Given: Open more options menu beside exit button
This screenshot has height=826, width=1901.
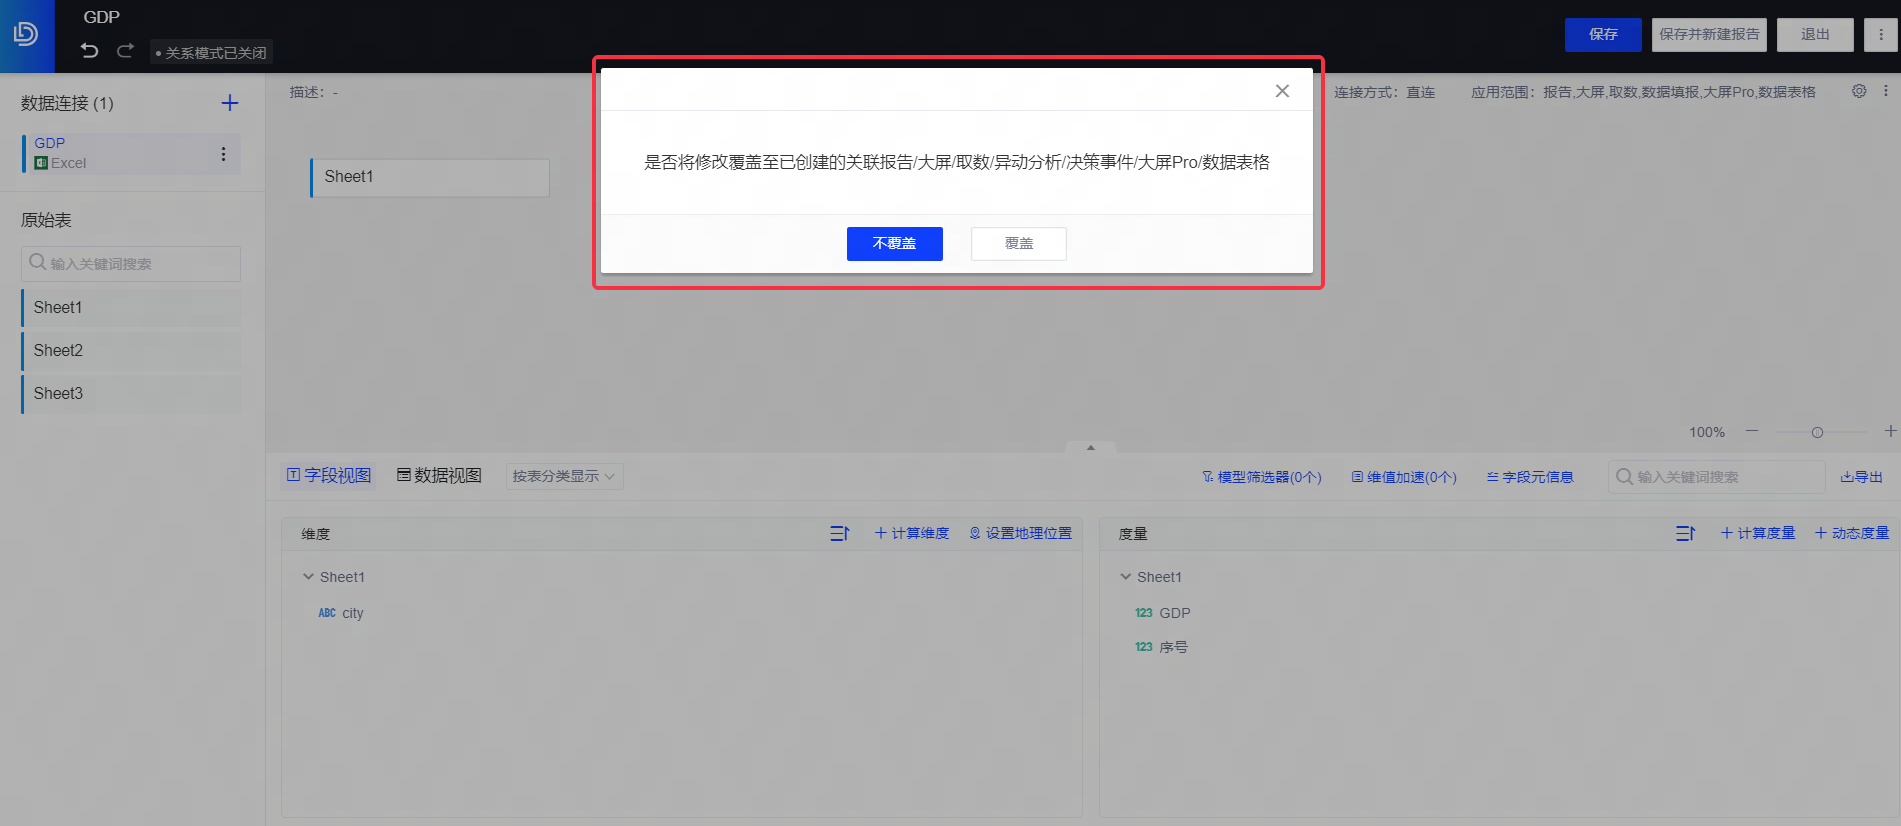Looking at the screenshot, I should [1880, 34].
